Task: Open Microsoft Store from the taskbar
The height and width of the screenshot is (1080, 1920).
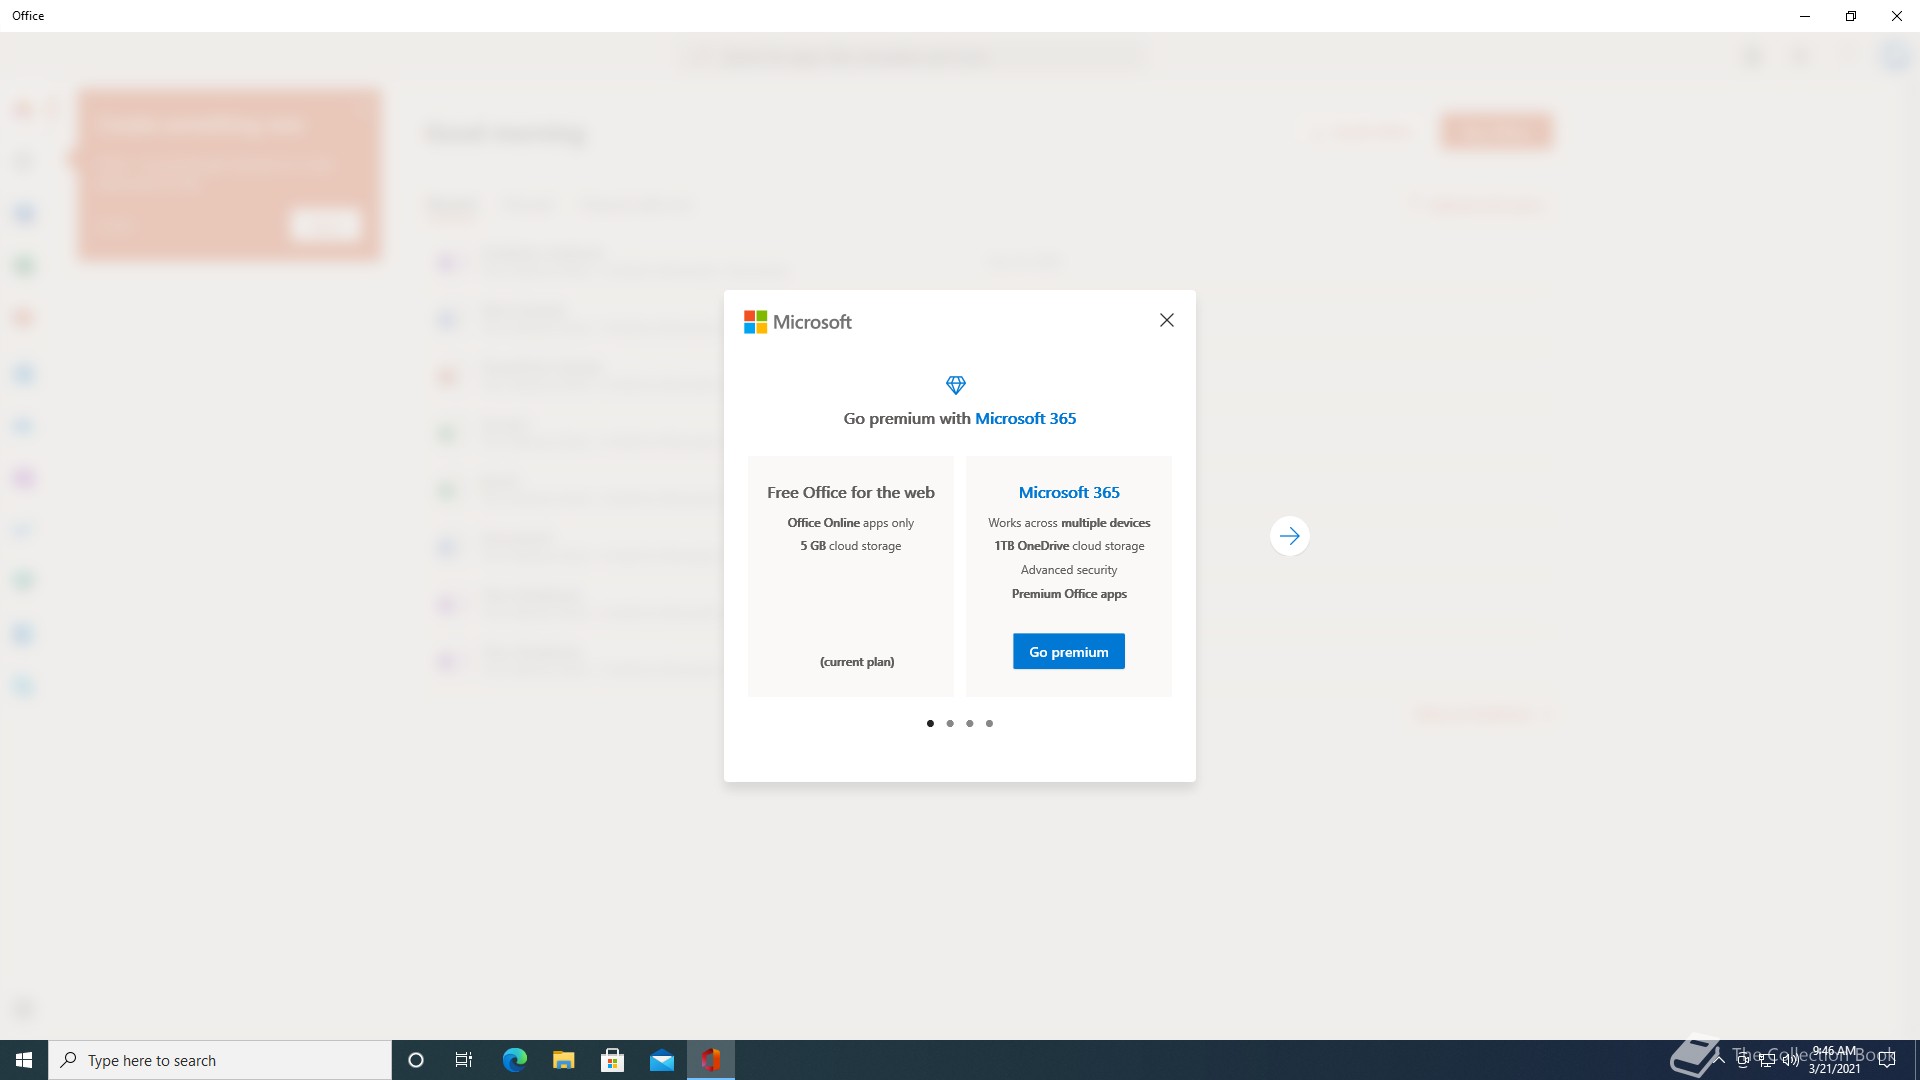Action: click(x=612, y=1060)
